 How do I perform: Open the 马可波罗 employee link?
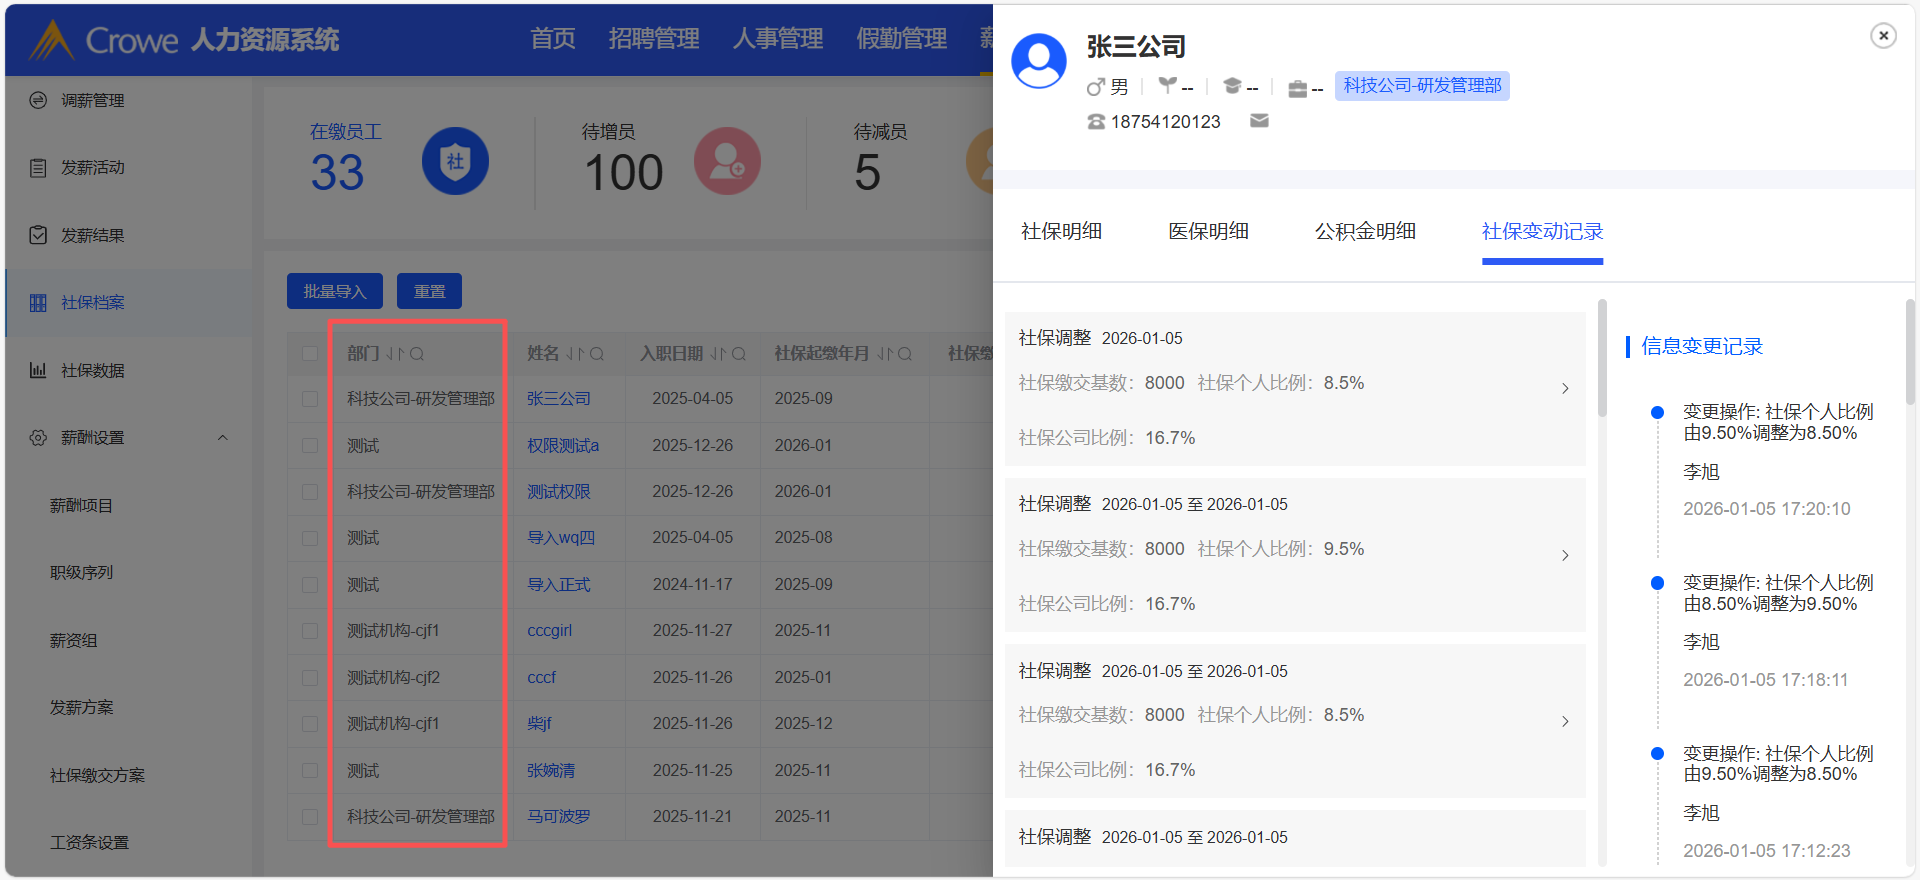click(558, 817)
